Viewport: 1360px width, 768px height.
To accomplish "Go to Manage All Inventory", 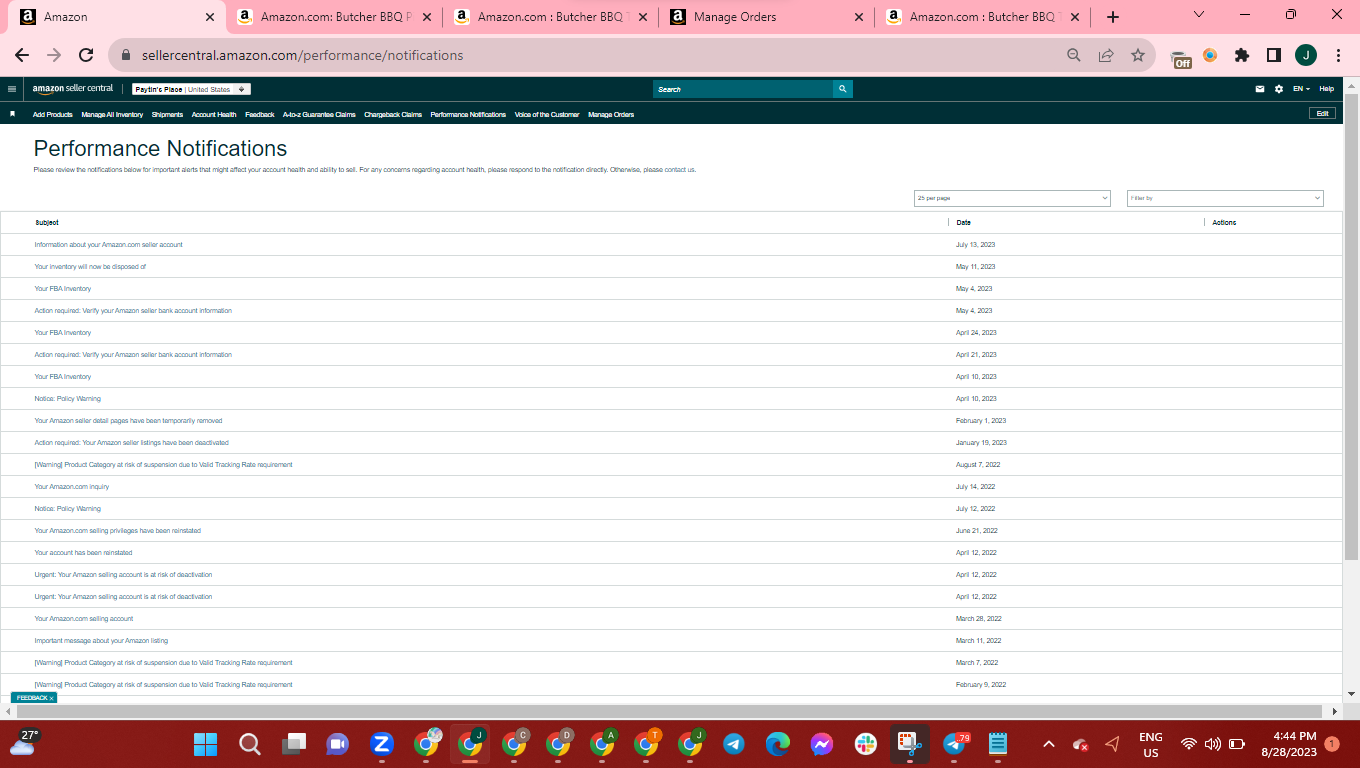I will pos(112,115).
